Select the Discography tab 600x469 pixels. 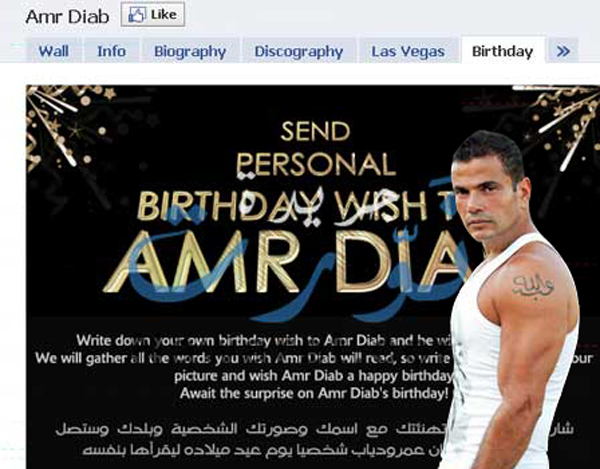pyautogui.click(x=299, y=51)
